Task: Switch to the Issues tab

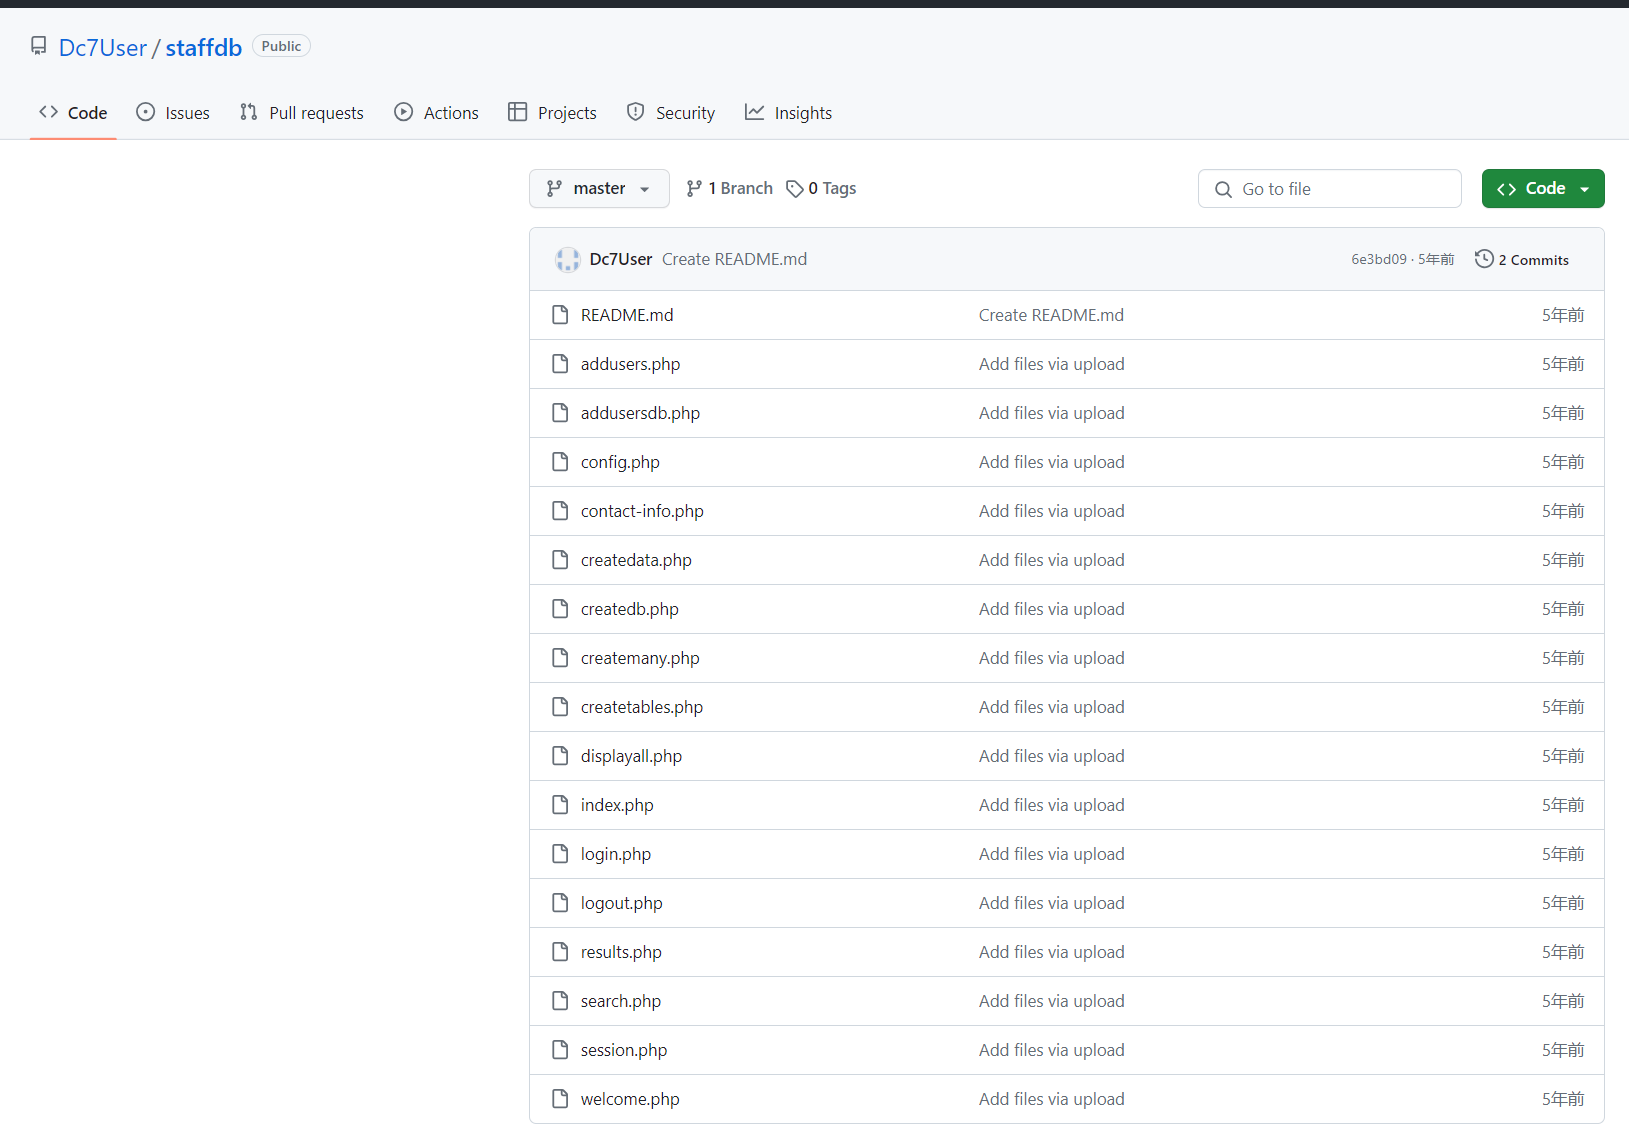Action: pos(173,113)
